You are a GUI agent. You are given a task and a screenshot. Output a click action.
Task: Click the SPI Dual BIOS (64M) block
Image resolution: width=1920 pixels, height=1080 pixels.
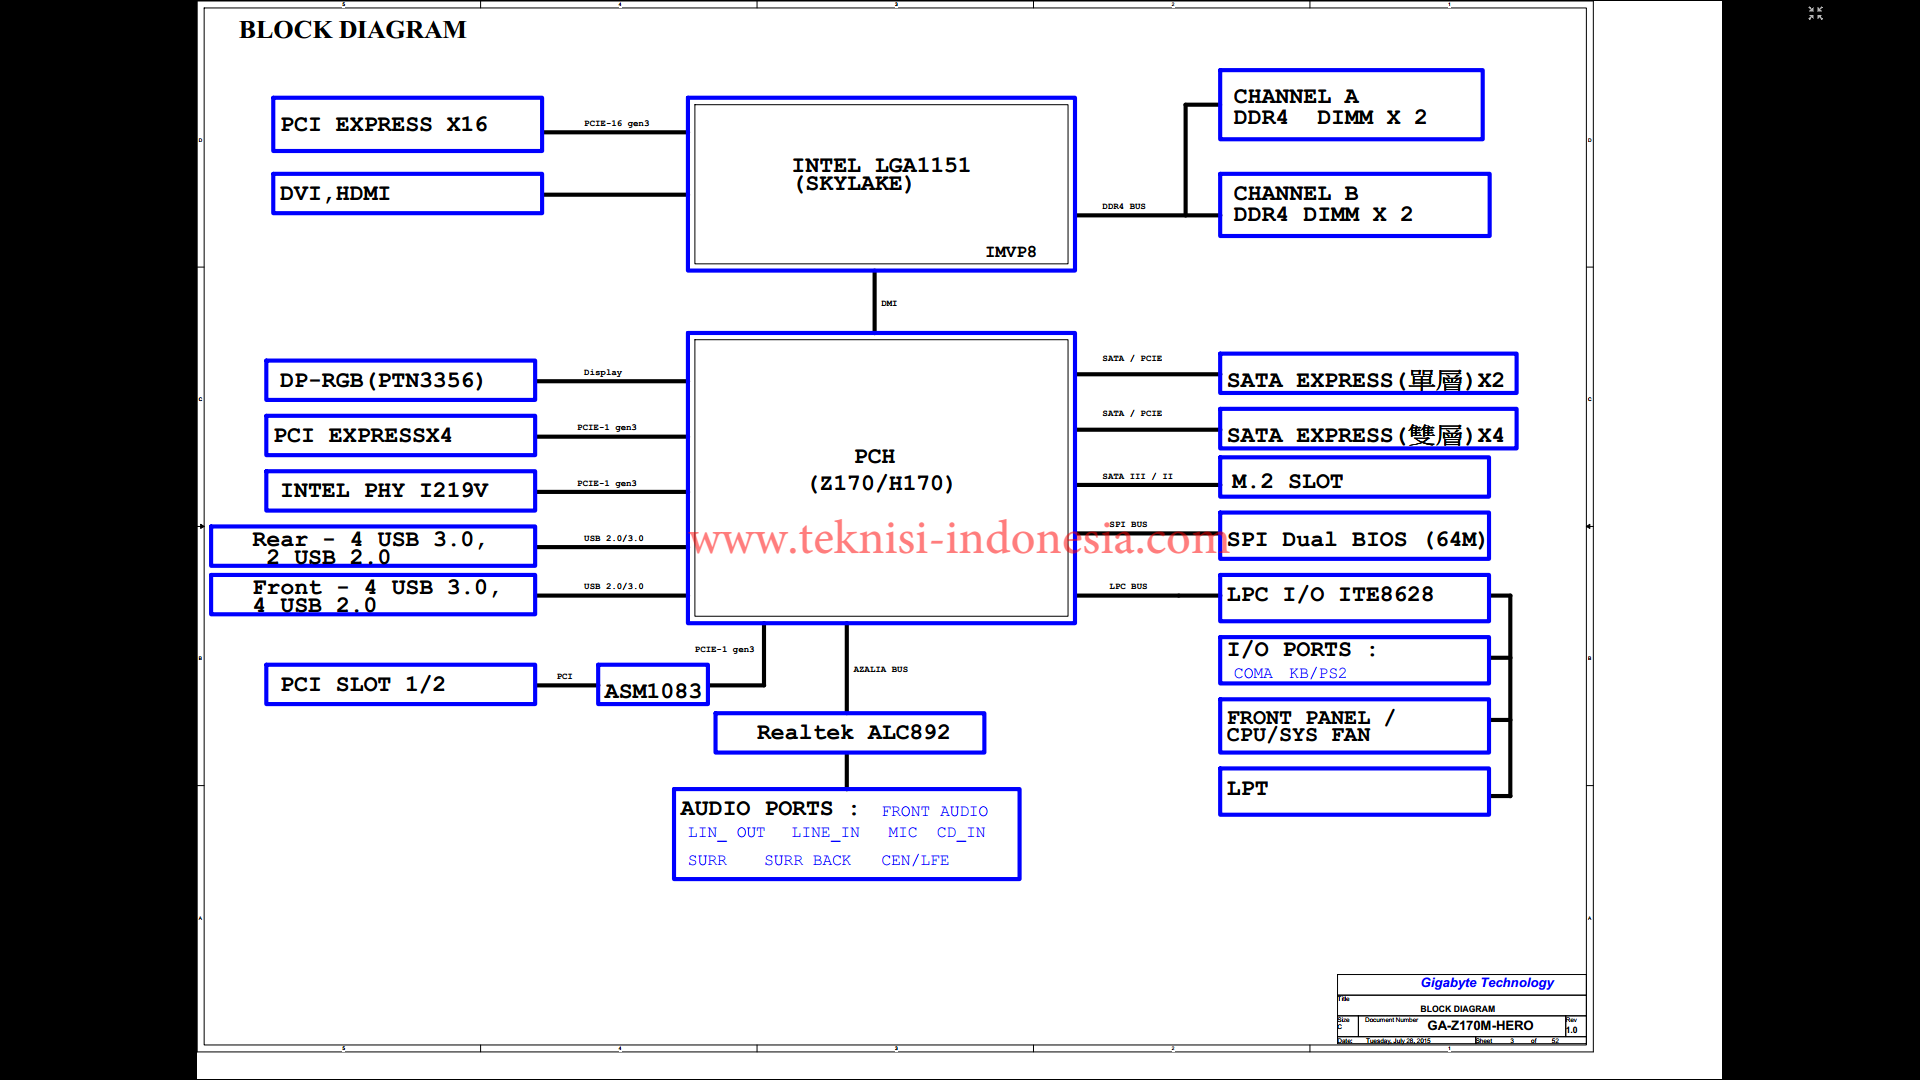click(x=1354, y=539)
